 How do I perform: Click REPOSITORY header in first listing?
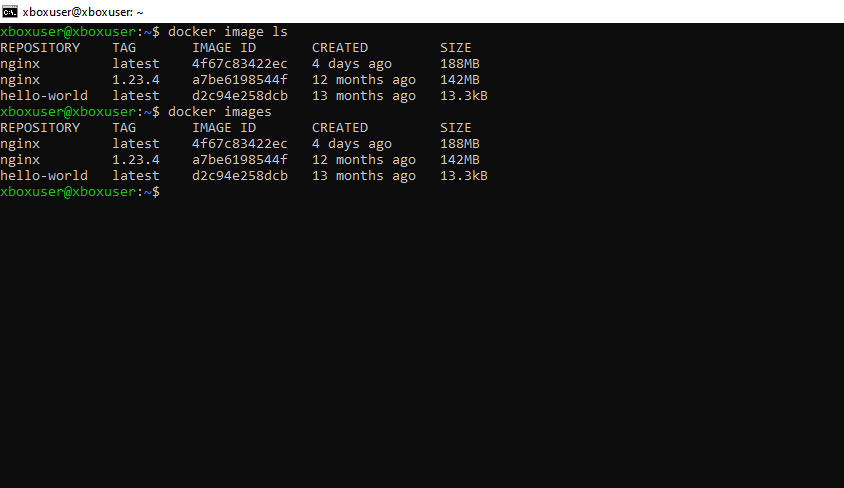40,47
